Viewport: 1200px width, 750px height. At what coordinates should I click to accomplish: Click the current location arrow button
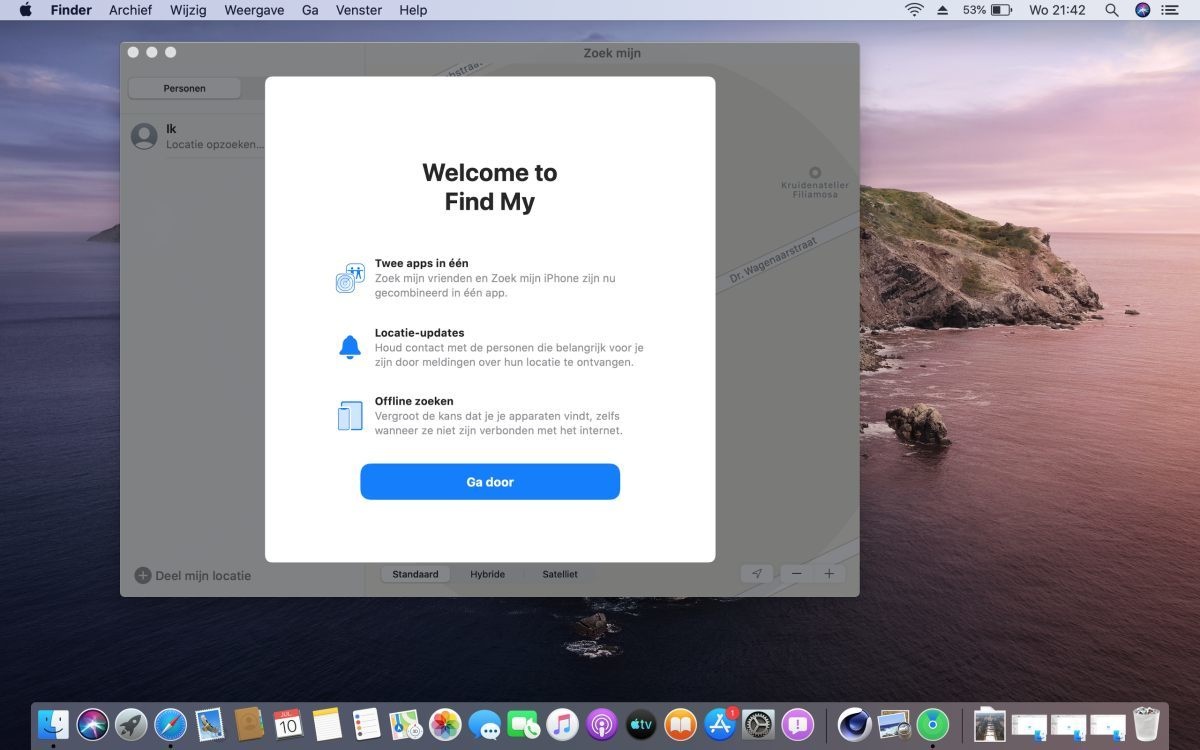tap(757, 574)
